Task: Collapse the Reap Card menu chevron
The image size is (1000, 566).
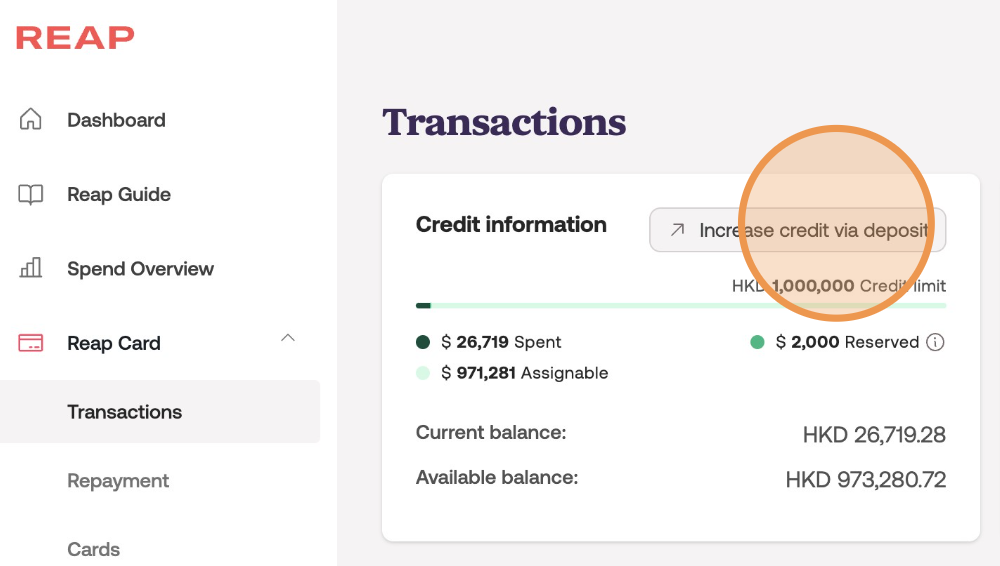Action: pyautogui.click(x=288, y=338)
